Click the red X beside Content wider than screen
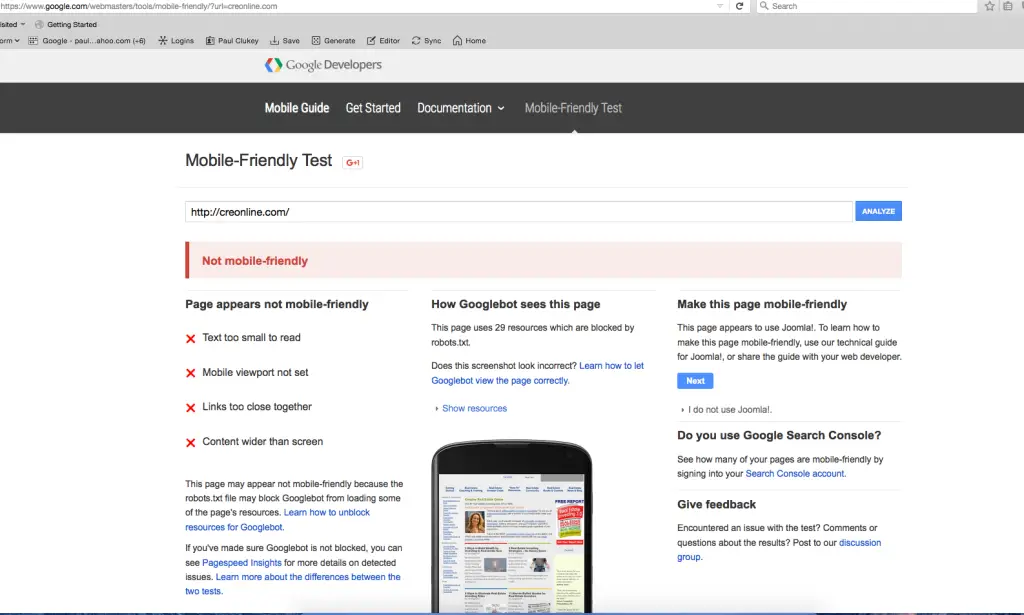The width and height of the screenshot is (1024, 615). [191, 443]
